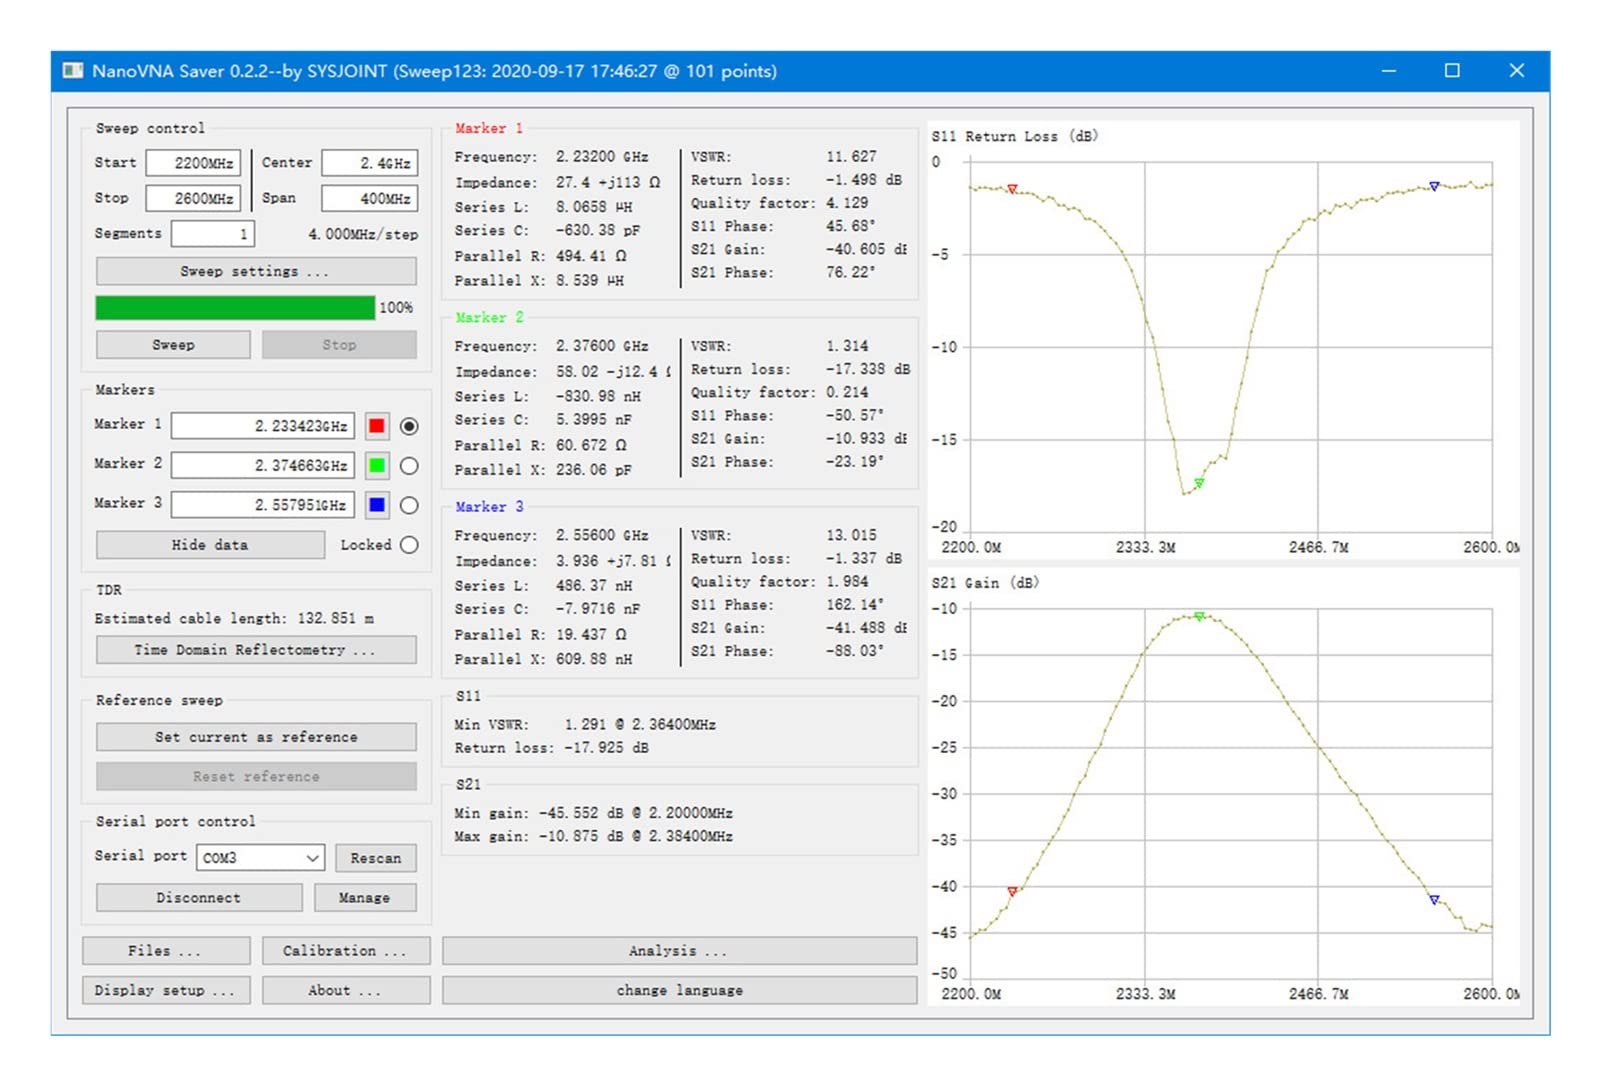This screenshot has width=1601, height=1086.
Task: Open the Serial port COM3 dropdown
Action: pos(261,858)
